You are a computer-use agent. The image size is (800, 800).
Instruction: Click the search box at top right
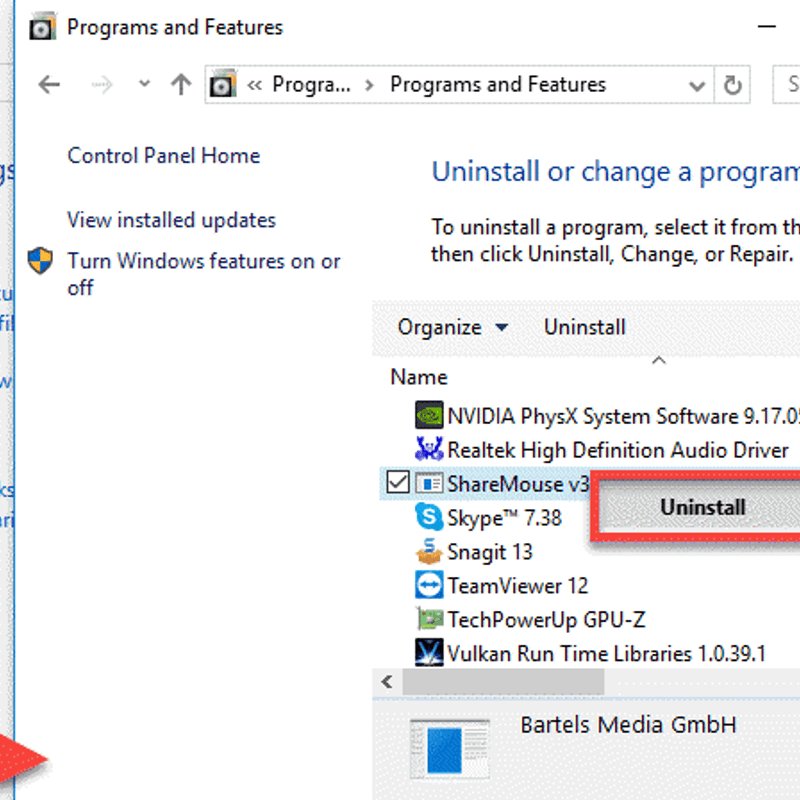click(786, 85)
